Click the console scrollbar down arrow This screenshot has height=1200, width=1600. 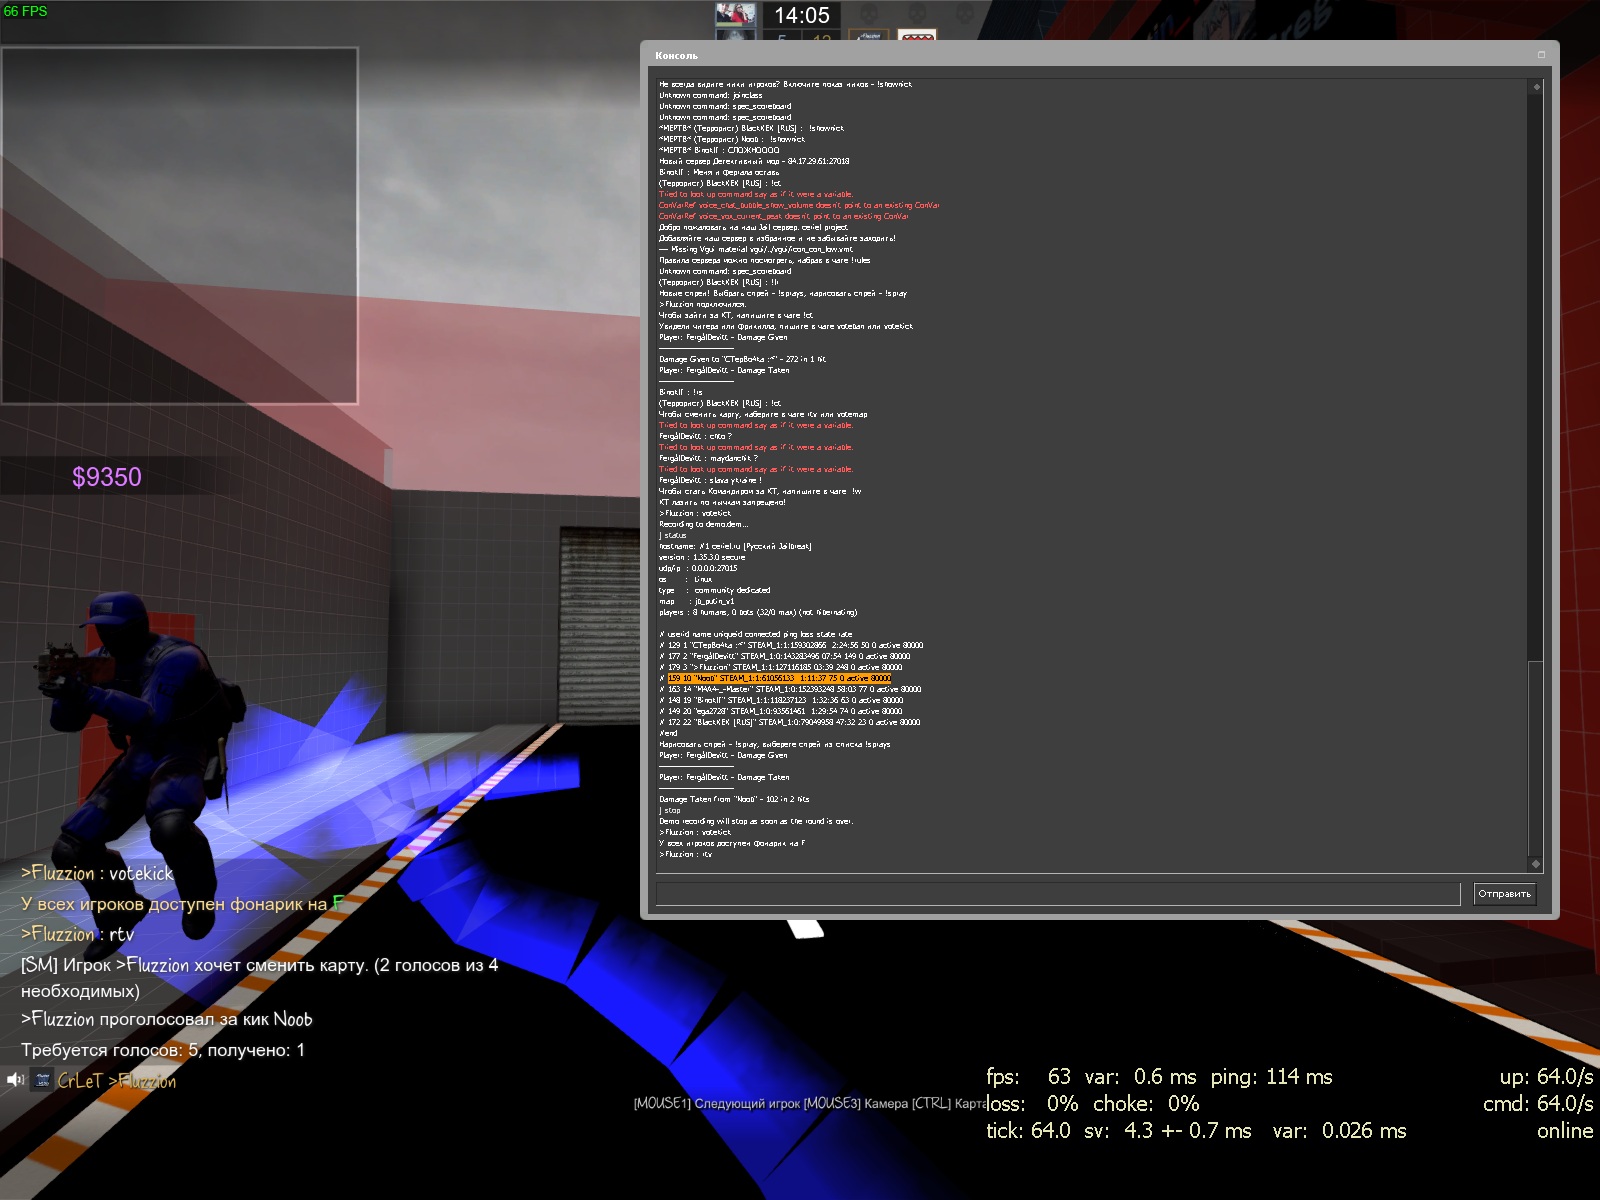pos(1536,864)
